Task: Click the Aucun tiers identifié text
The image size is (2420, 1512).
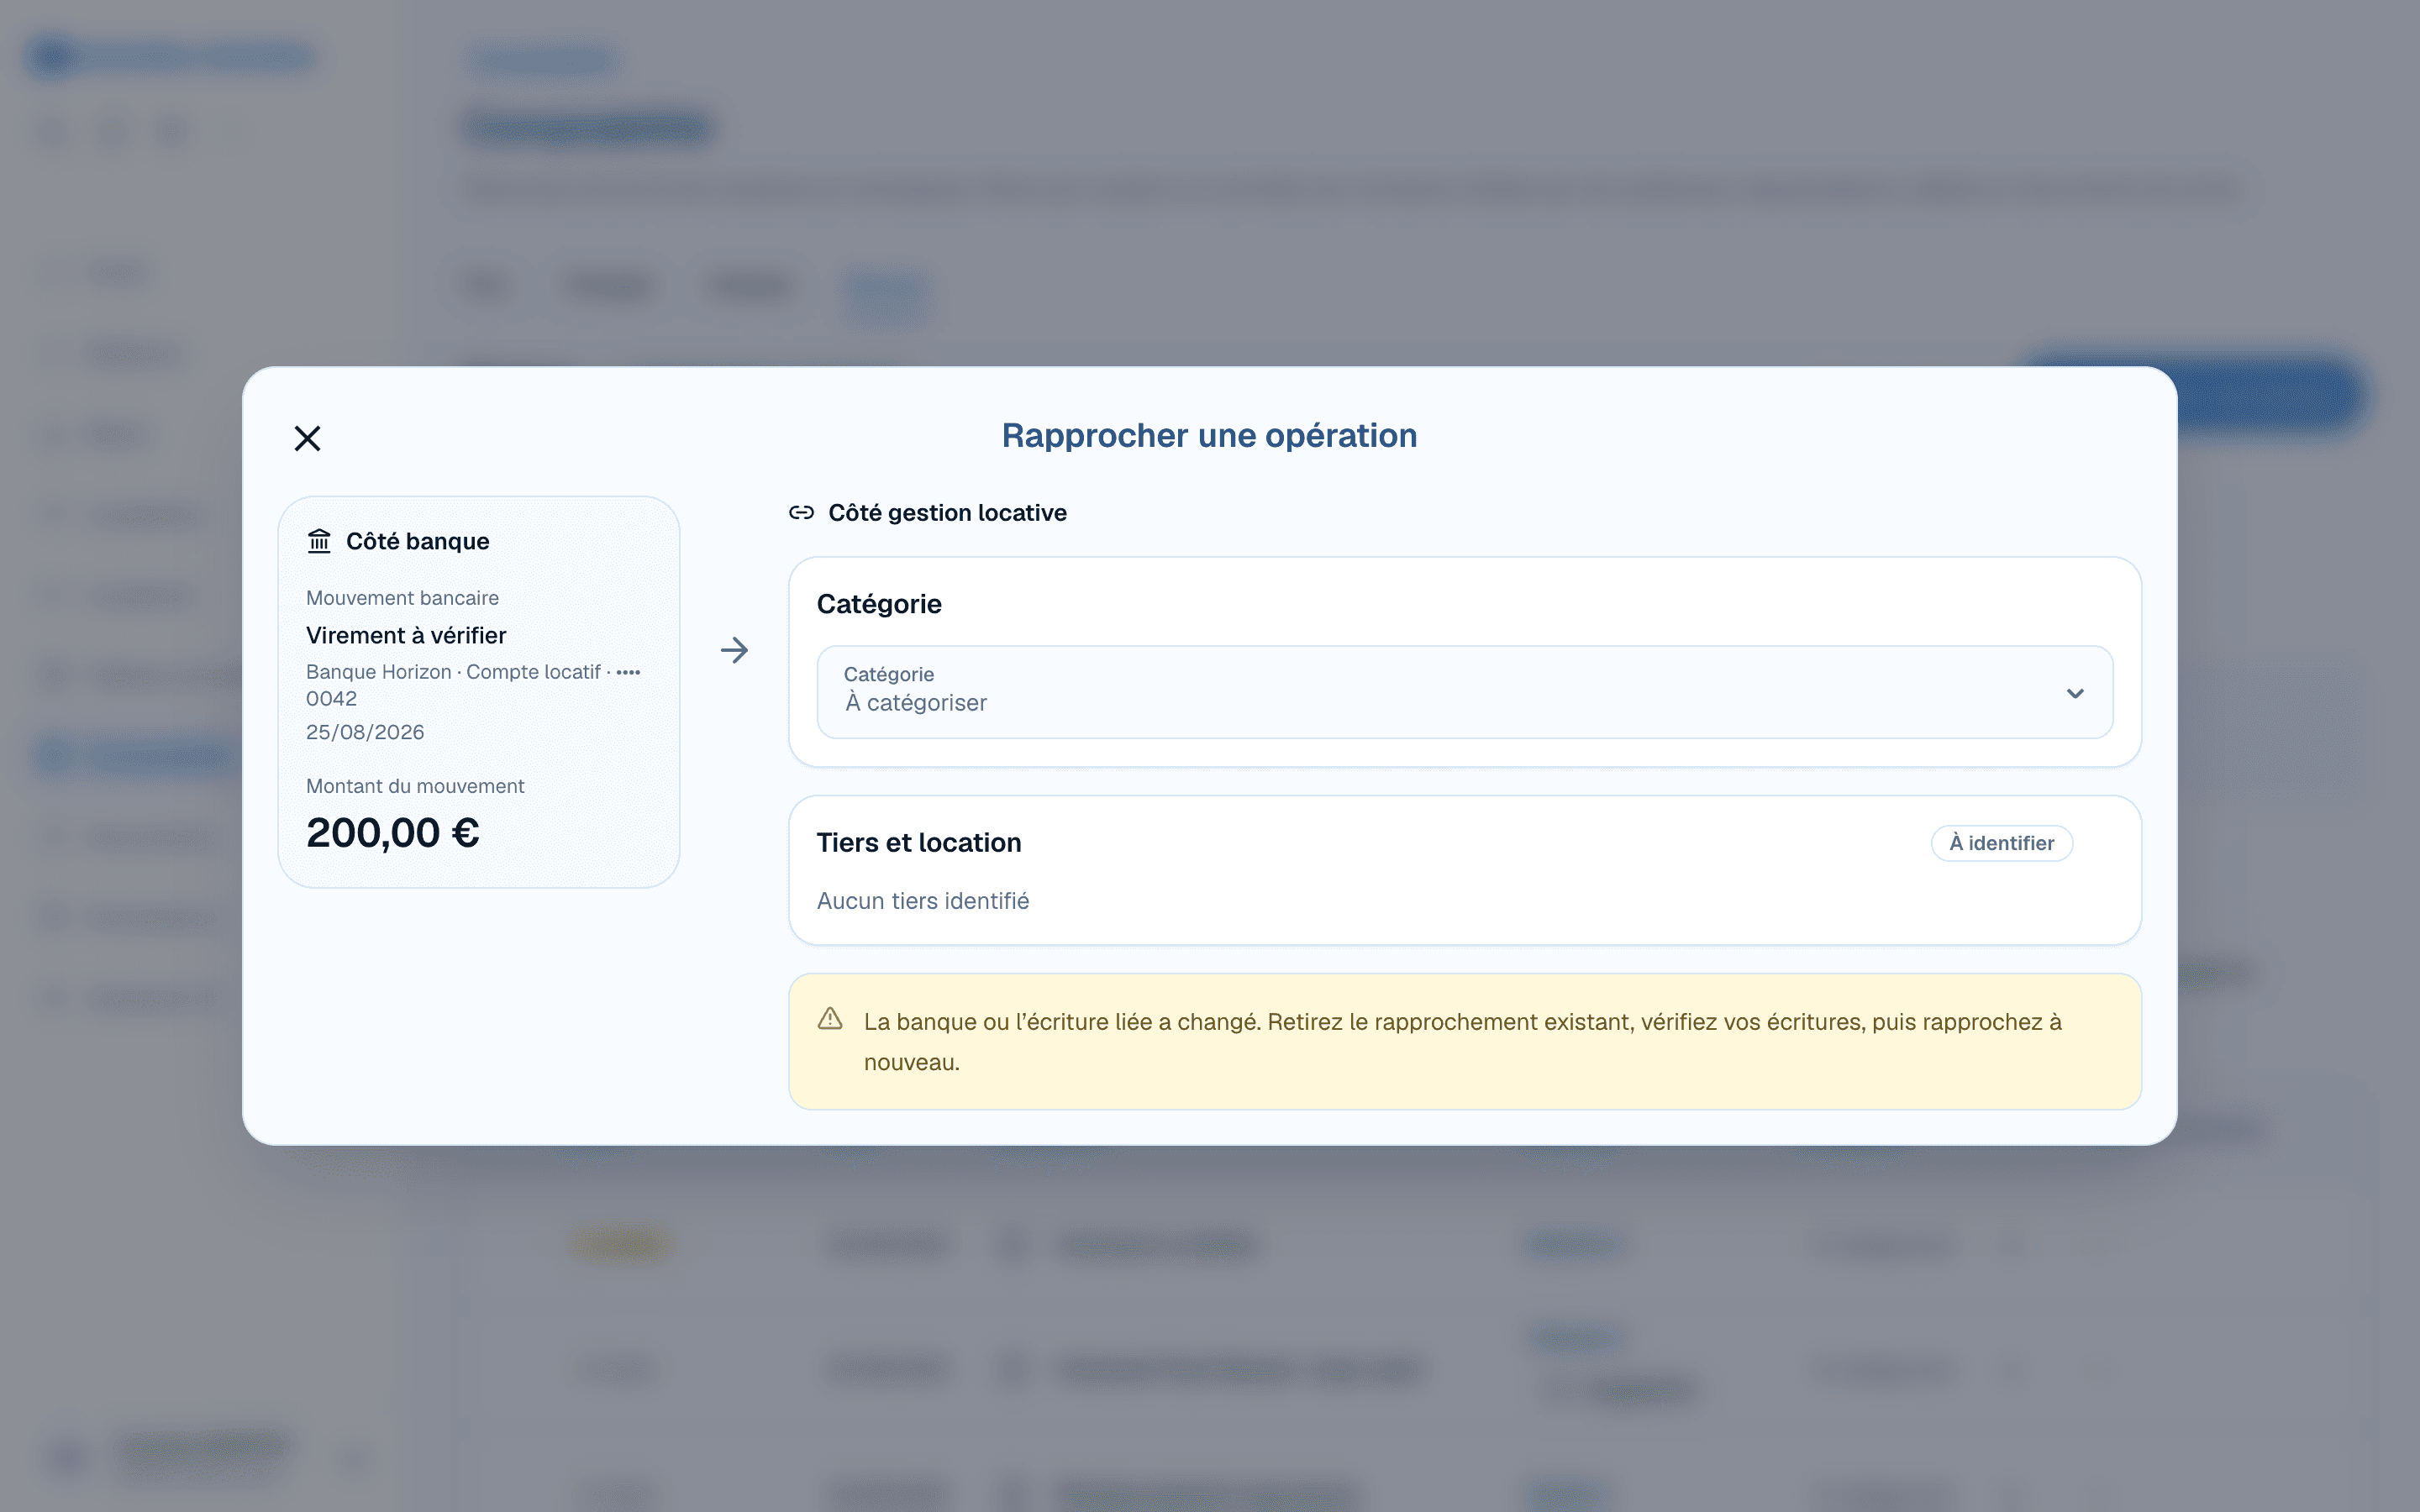Action: 923,901
